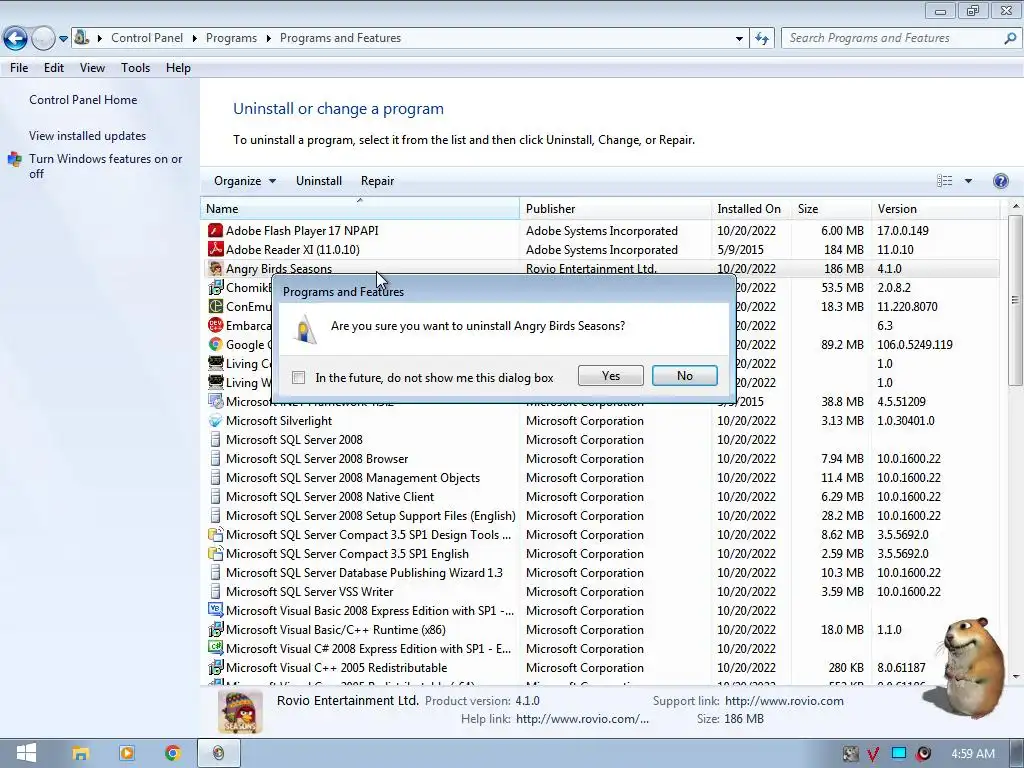
Task: Click the address bar refresh button
Action: (x=761, y=39)
